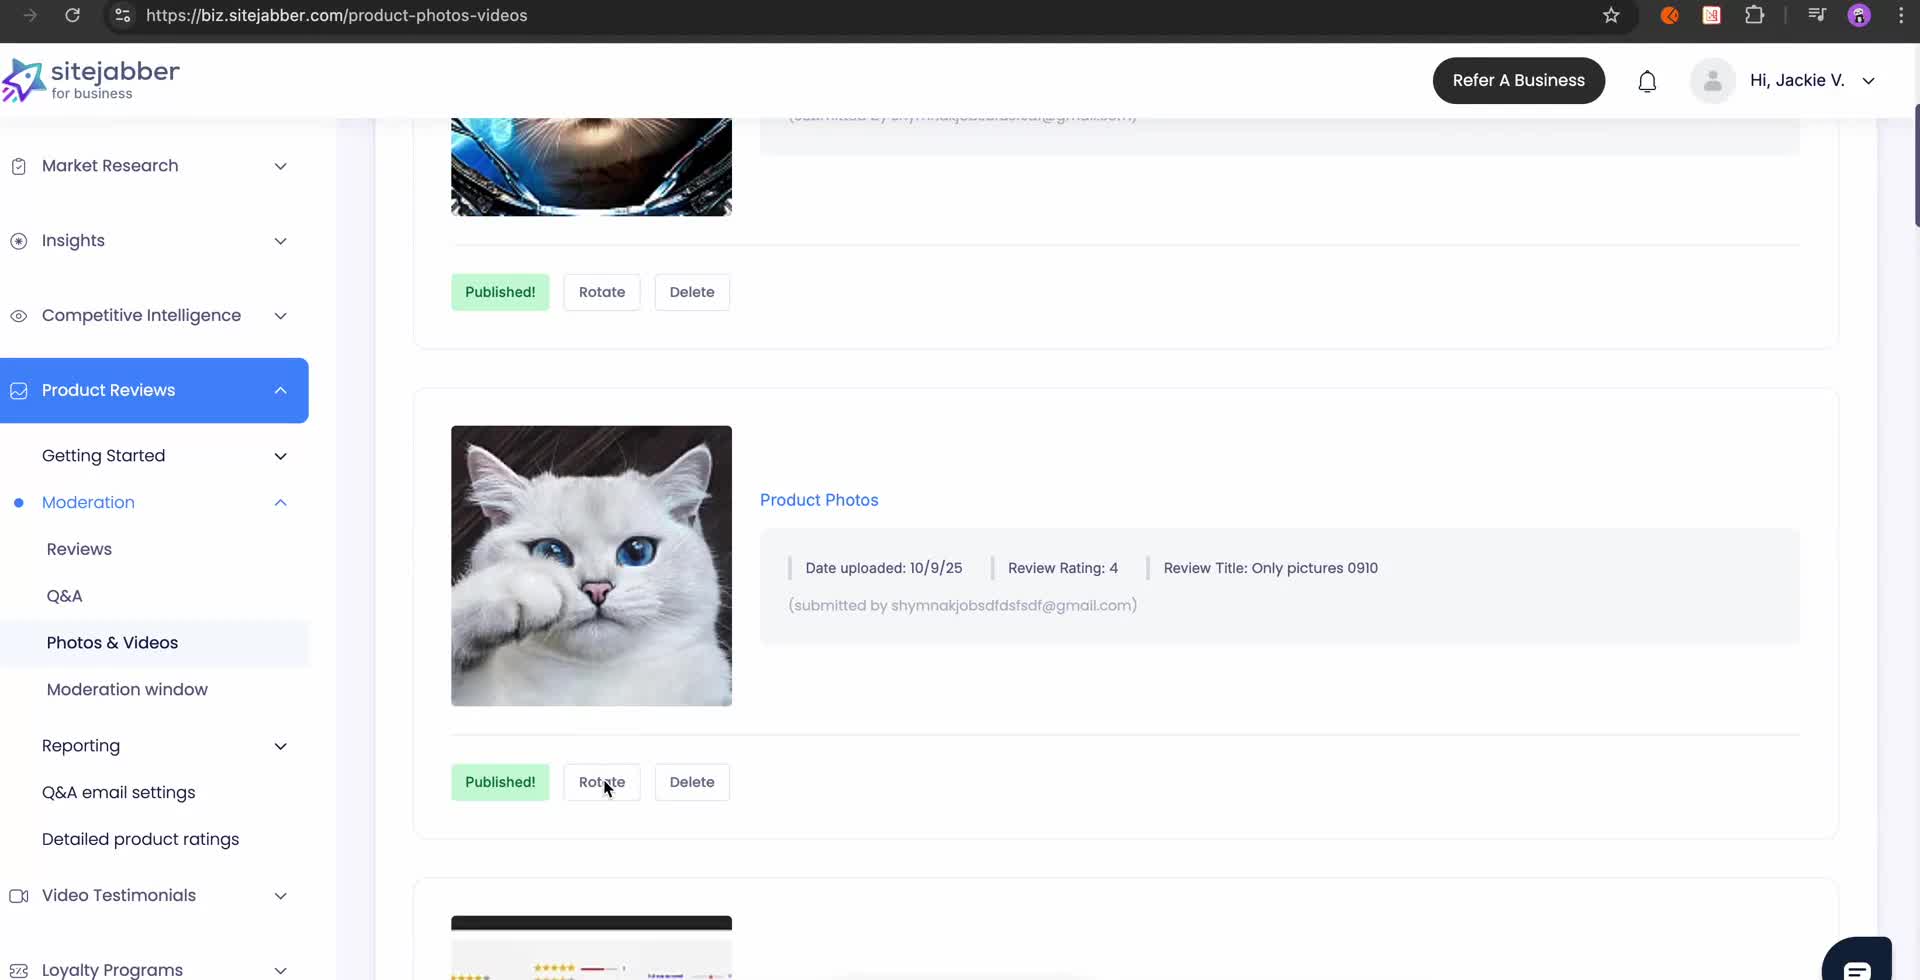Expand the Loyalty Programs section
The image size is (1920, 980).
(x=281, y=970)
